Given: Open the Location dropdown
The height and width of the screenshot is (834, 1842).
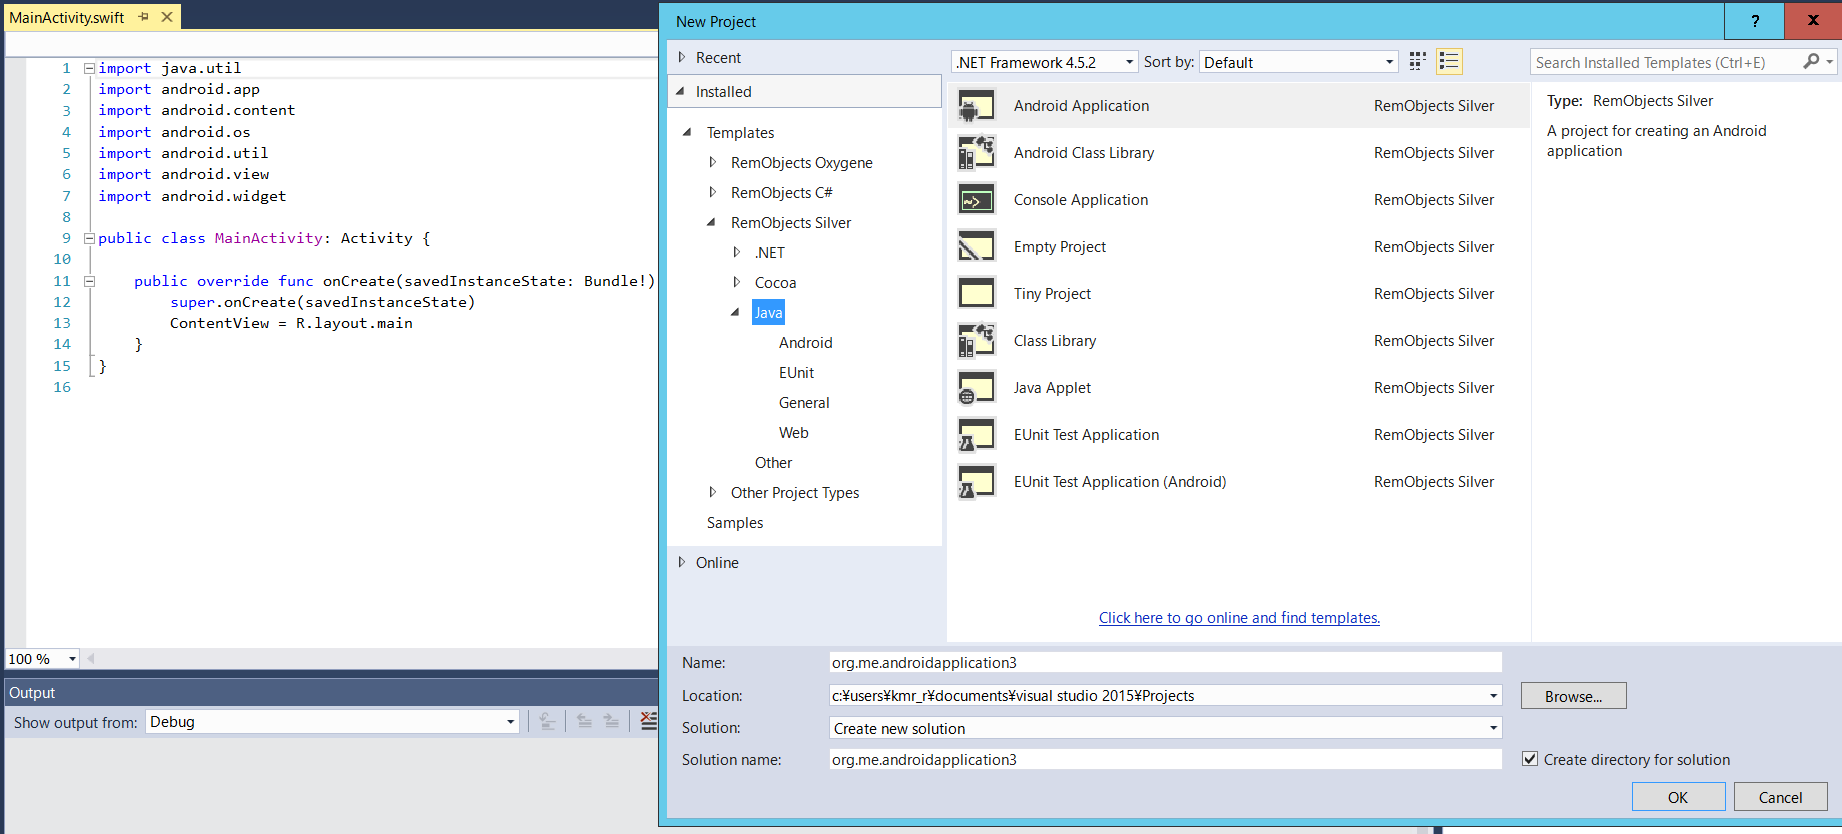Looking at the screenshot, I should pos(1493,696).
